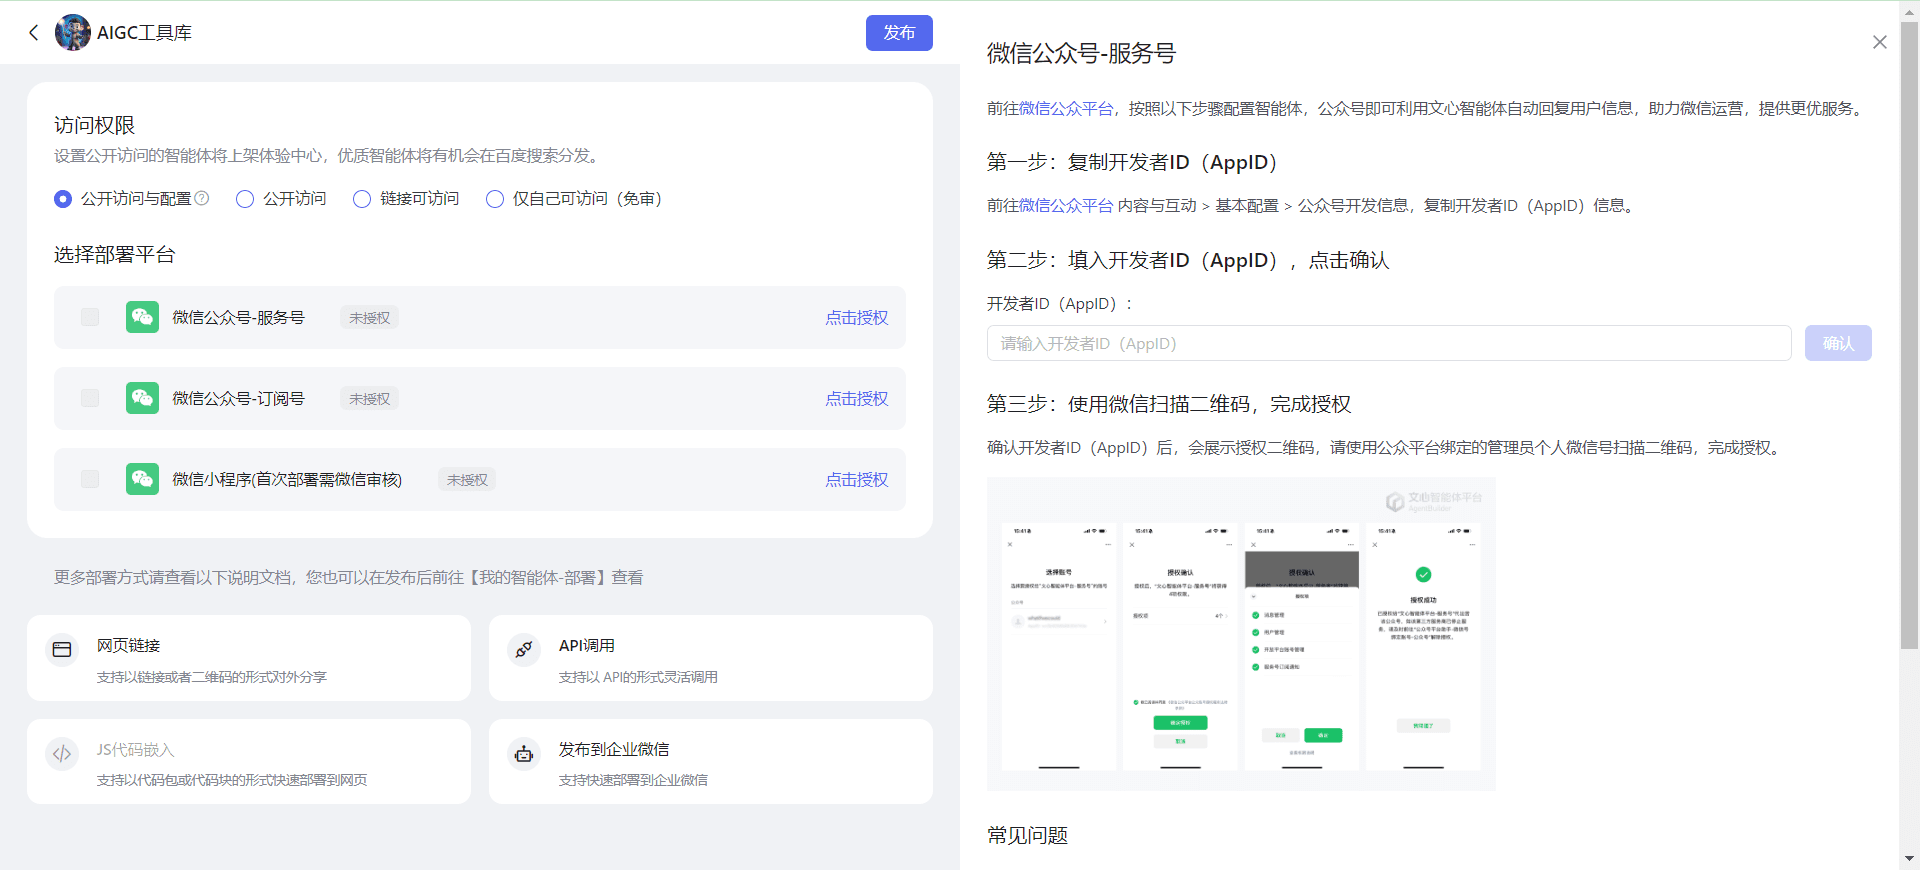Viewport: 1920px width, 870px height.
Task: Click the AIGC工具库 avatar image
Action: pos(72,33)
